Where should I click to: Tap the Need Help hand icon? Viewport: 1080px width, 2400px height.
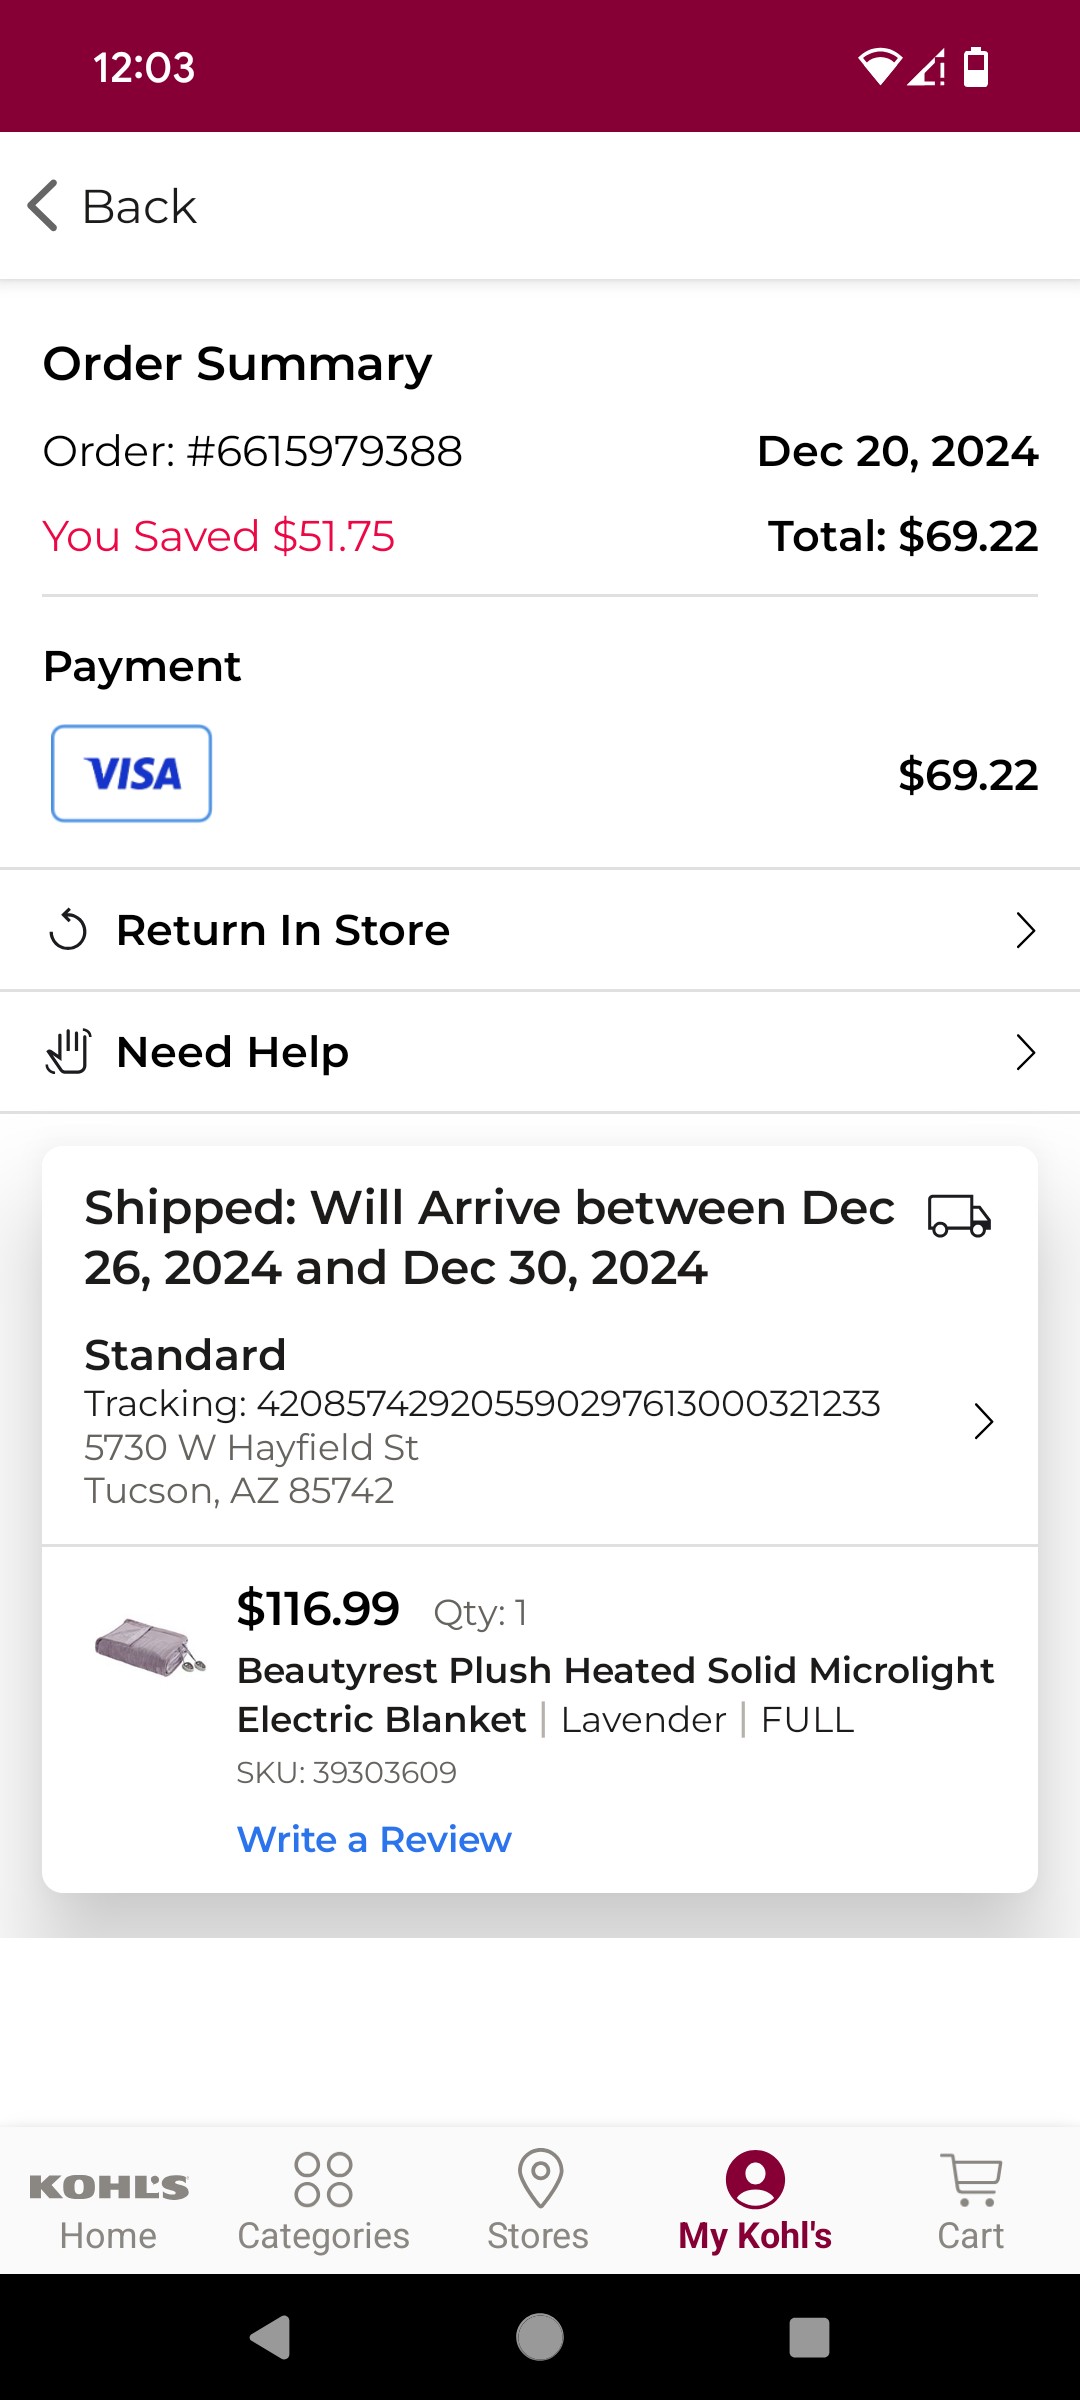[x=68, y=1052]
